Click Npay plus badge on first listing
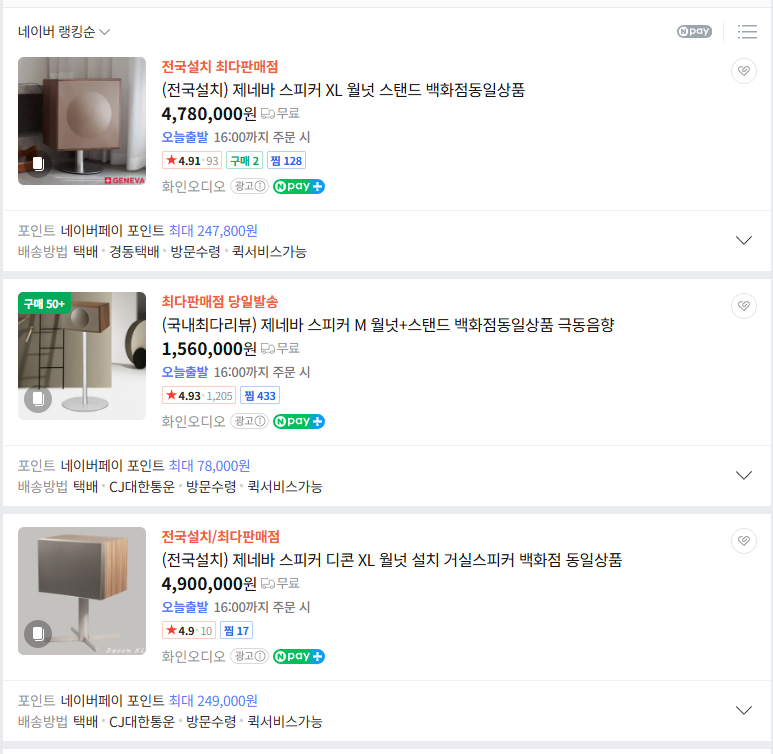The image size is (773, 754). tap(299, 186)
